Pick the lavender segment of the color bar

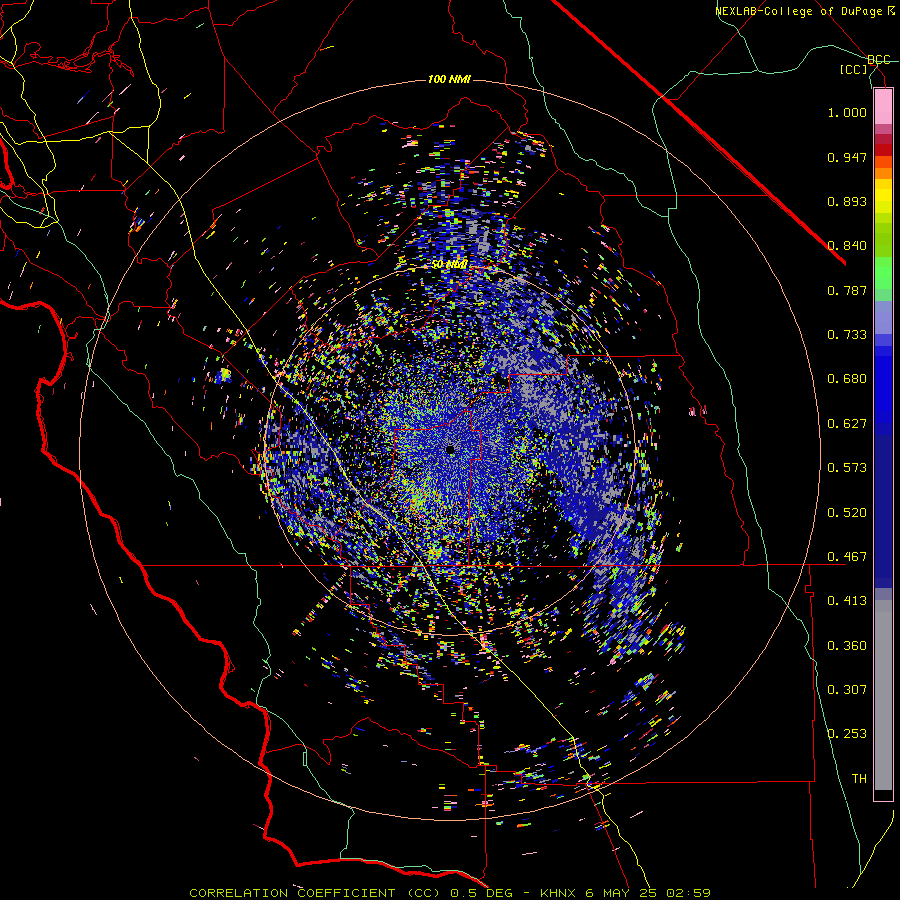[883, 318]
